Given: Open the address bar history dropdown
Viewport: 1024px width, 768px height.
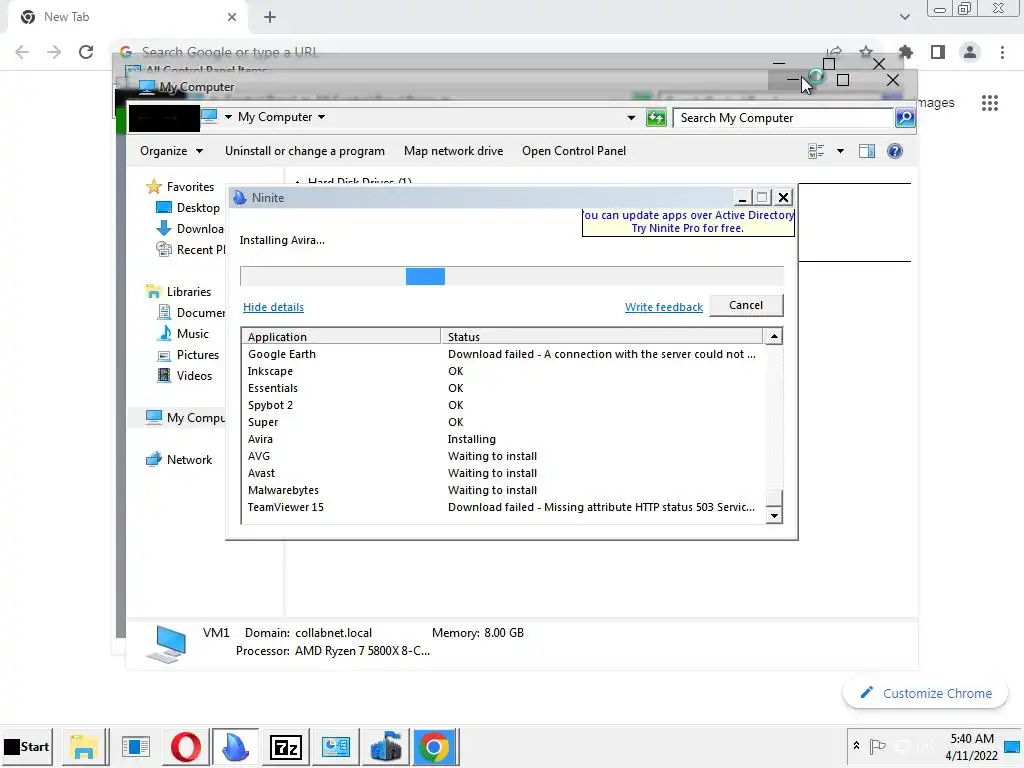Looking at the screenshot, I should click(x=631, y=118).
